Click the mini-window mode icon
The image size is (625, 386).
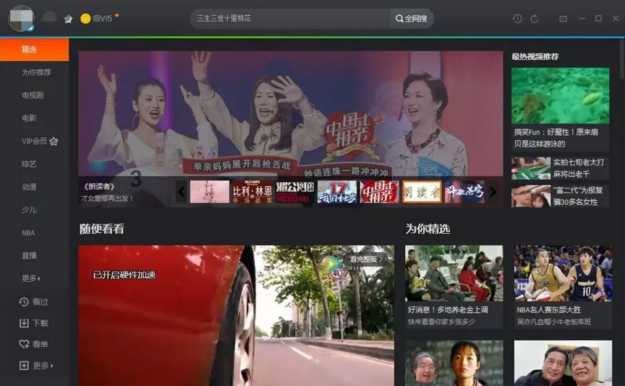pos(563,19)
